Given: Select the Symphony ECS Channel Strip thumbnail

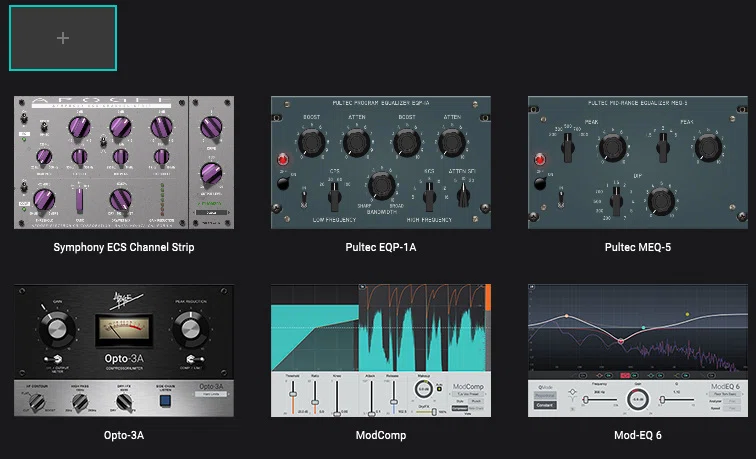Looking at the screenshot, I should pyautogui.click(x=124, y=162).
